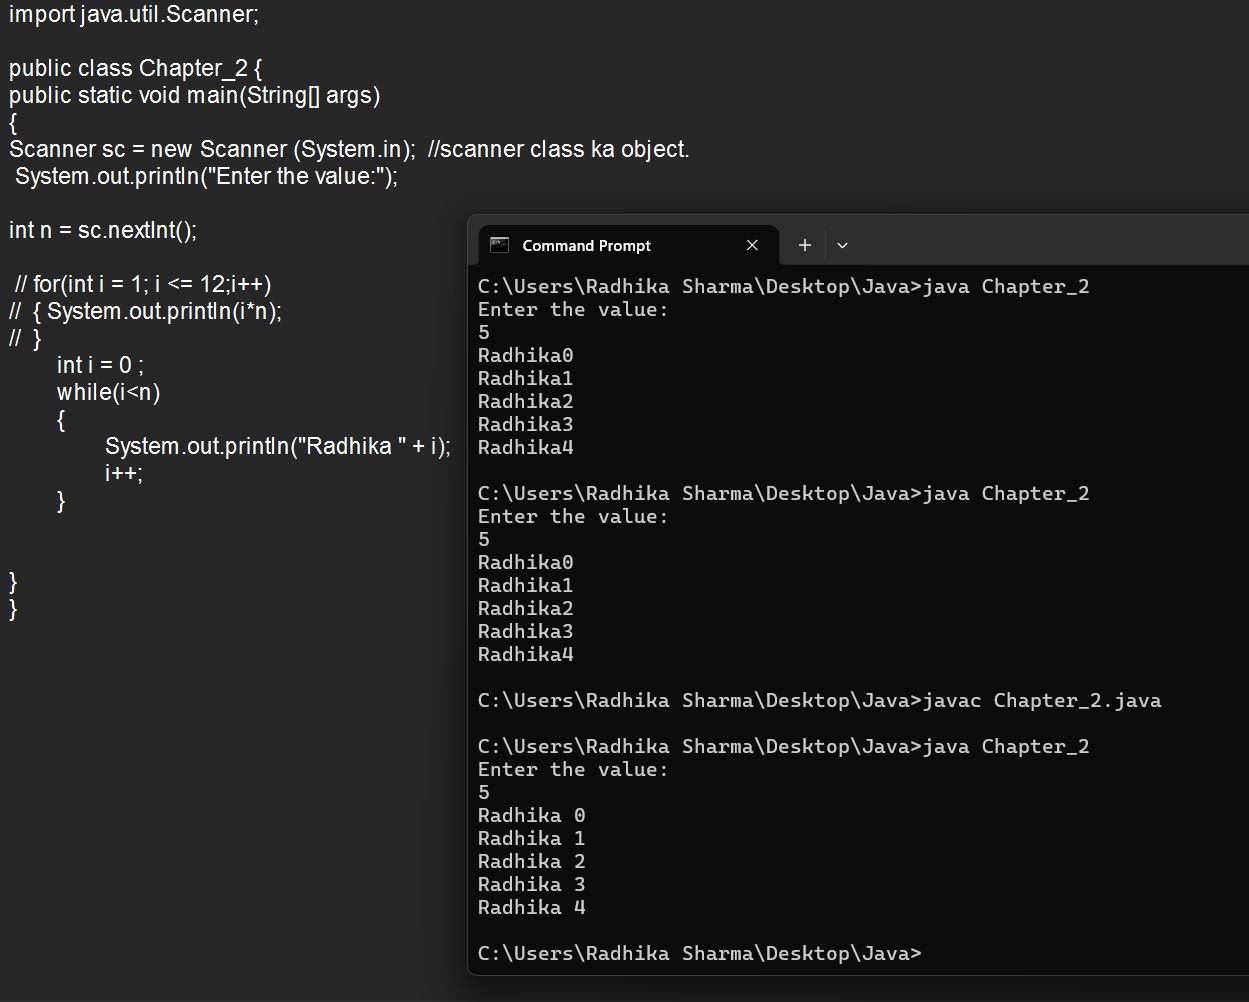Click the Command Prompt terminal icon in tab
The height and width of the screenshot is (1002, 1249).
pos(500,245)
